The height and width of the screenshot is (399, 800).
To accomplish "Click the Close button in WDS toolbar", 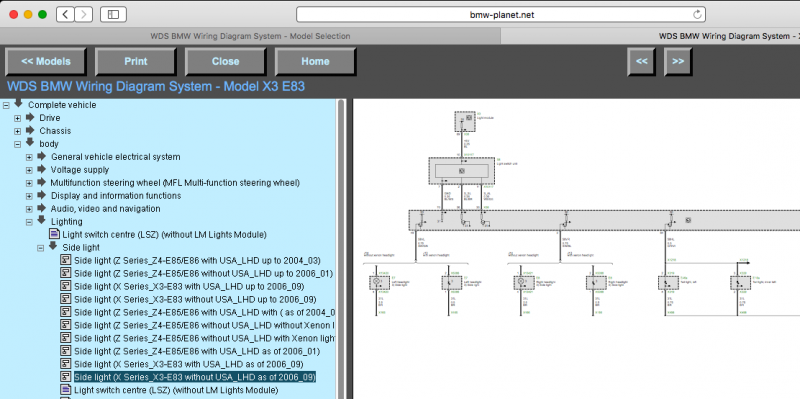I will click(226, 62).
